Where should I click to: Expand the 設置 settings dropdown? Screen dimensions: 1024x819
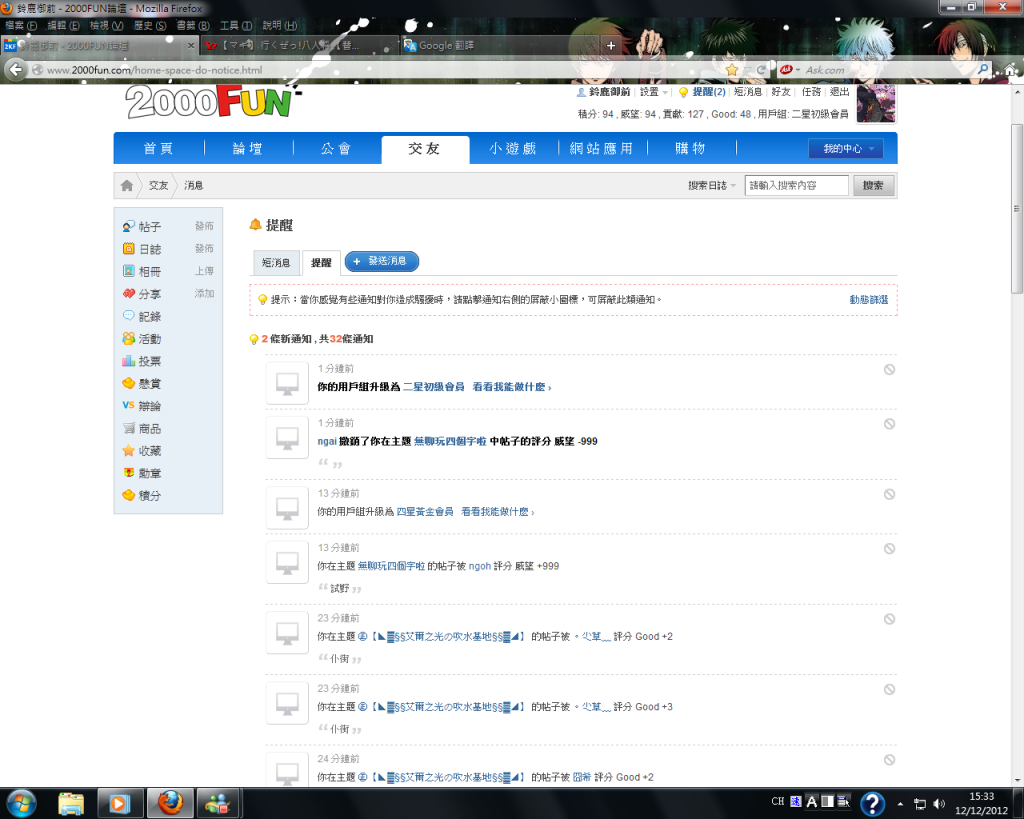[653, 92]
